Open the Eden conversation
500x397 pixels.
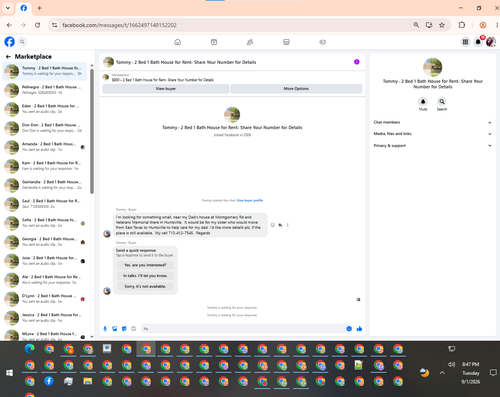tap(45, 109)
